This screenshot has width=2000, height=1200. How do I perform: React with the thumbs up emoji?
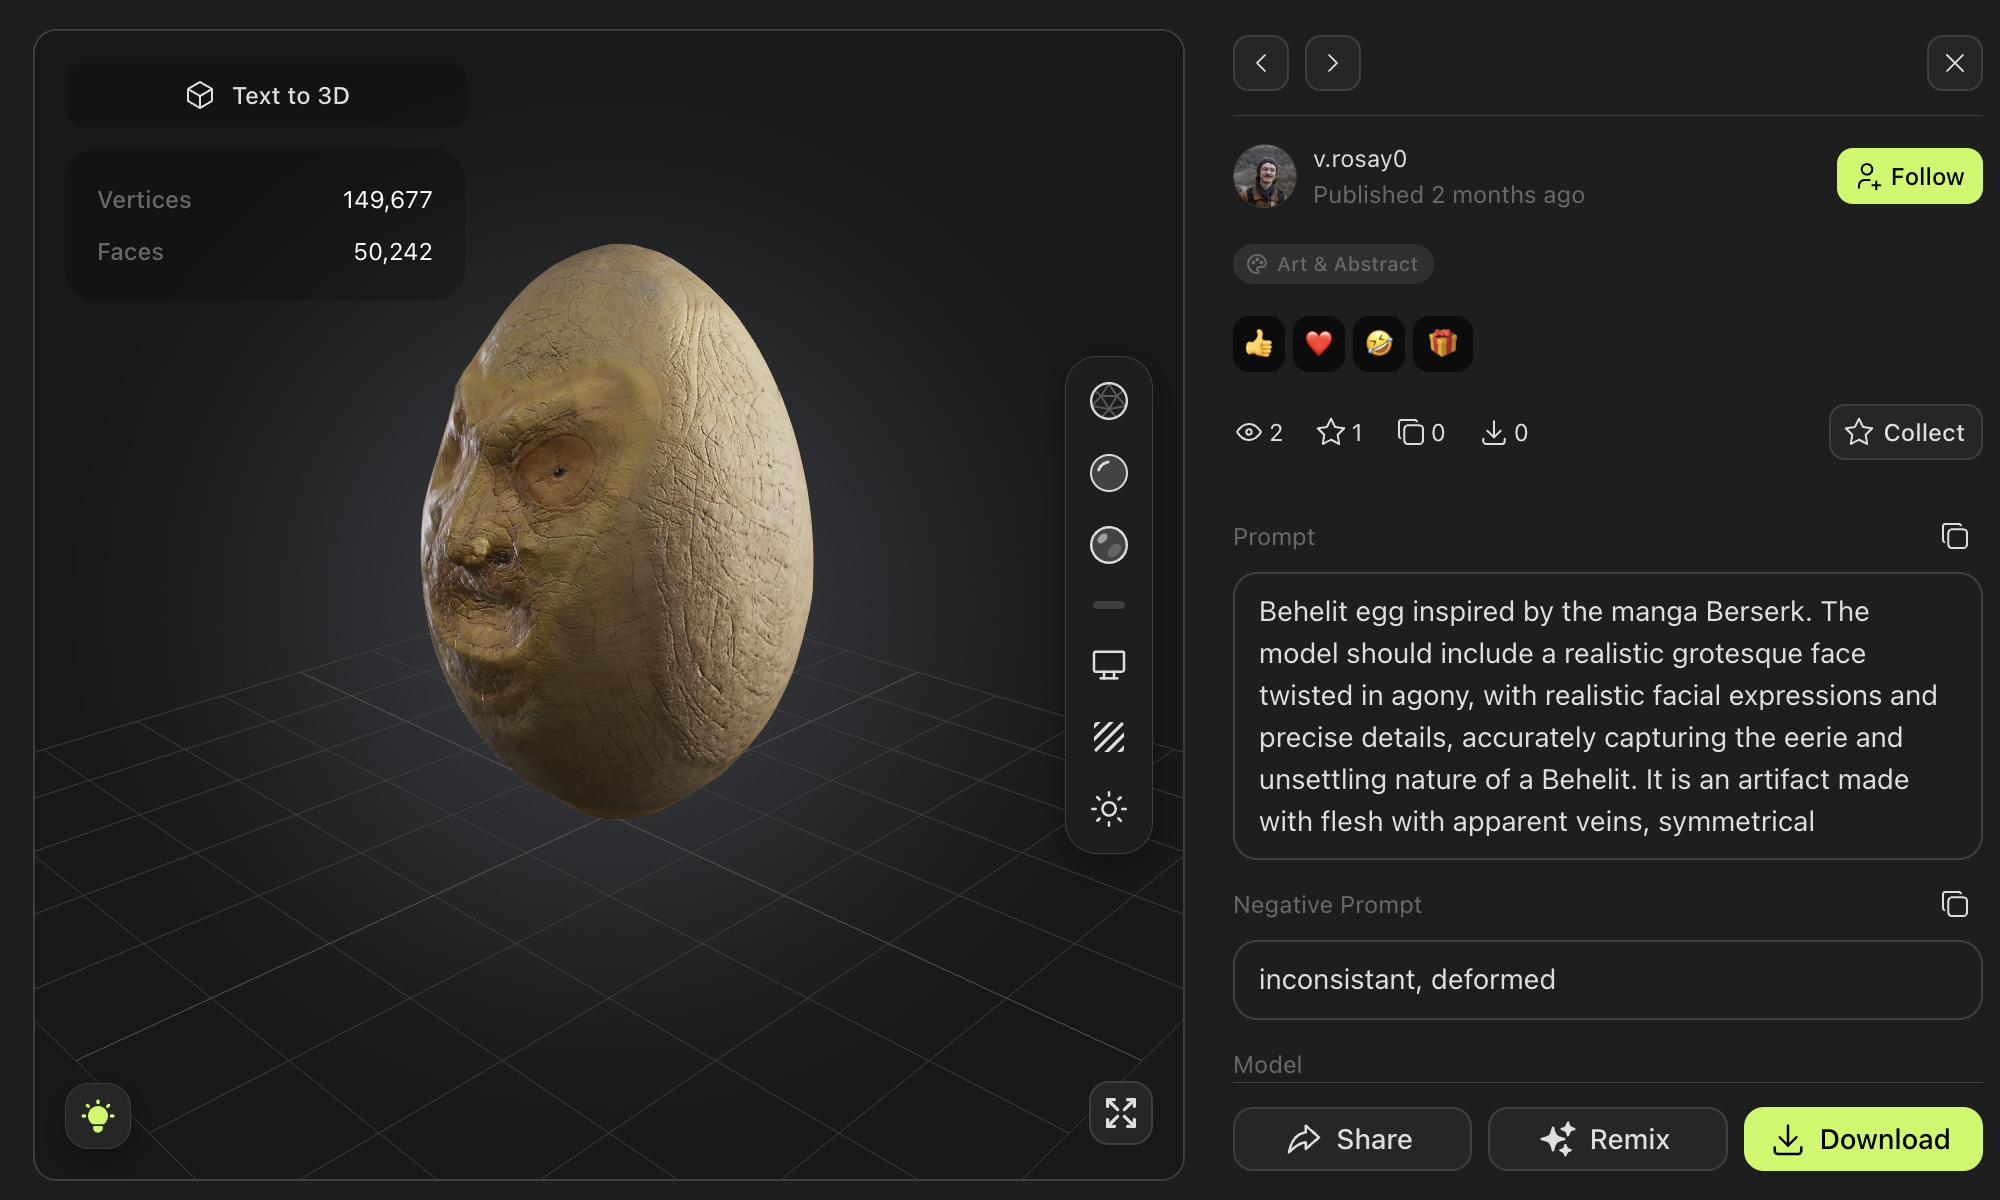coord(1258,343)
